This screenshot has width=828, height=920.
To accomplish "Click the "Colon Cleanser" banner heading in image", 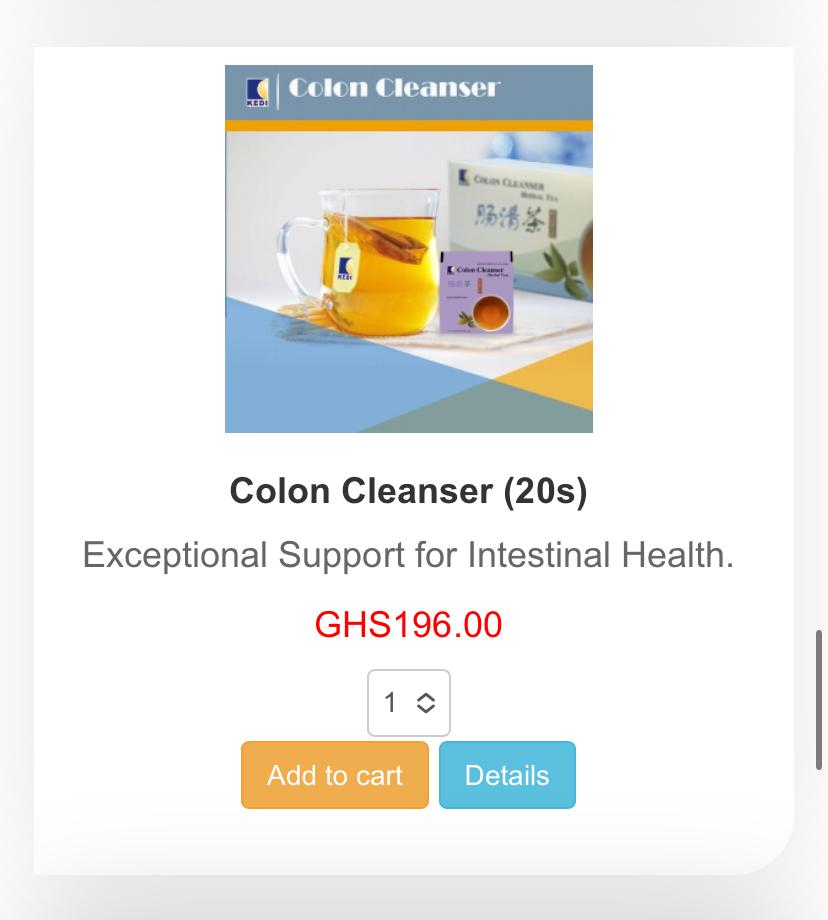I will [x=394, y=88].
